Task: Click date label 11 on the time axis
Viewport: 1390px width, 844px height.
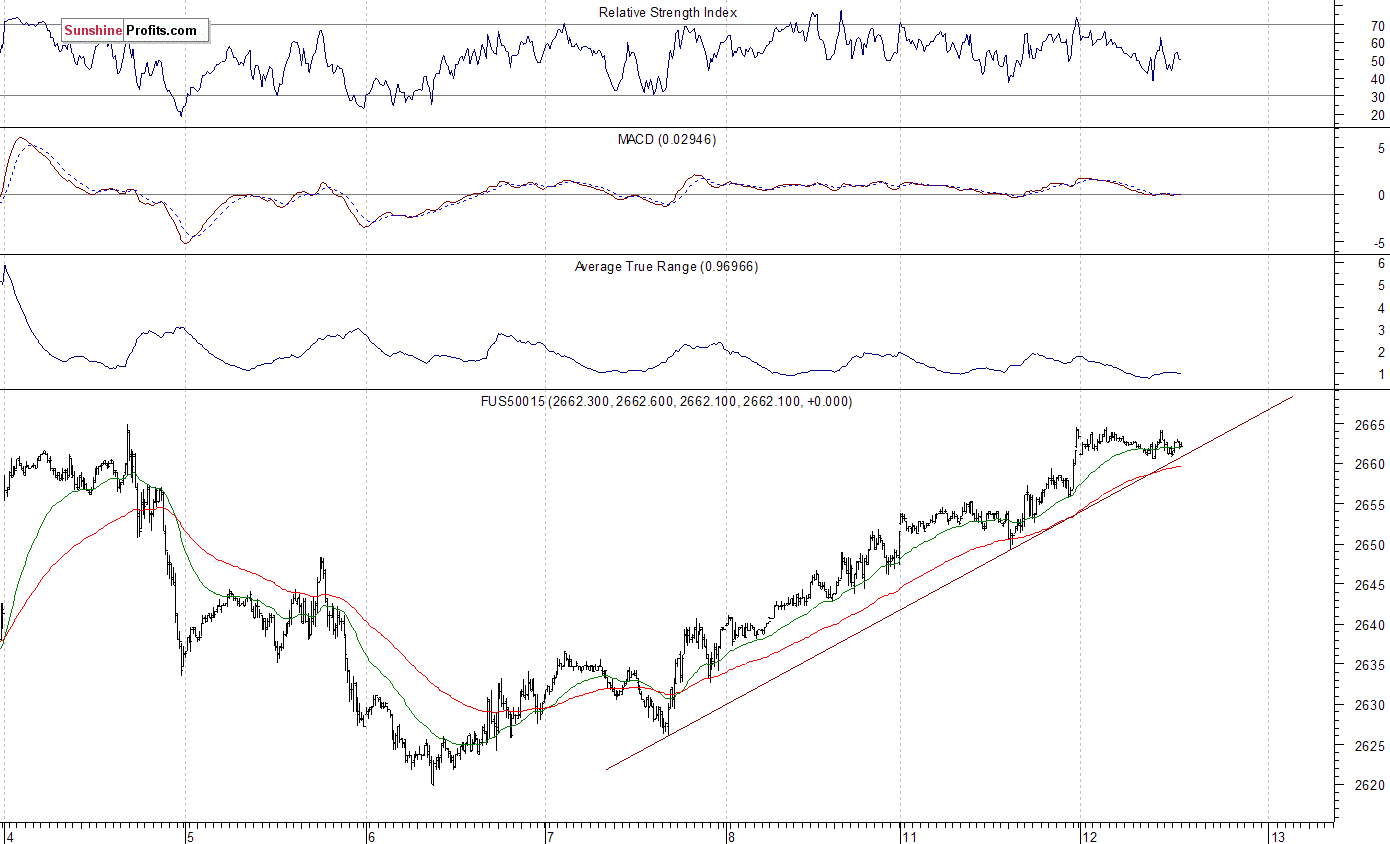Action: 911,836
